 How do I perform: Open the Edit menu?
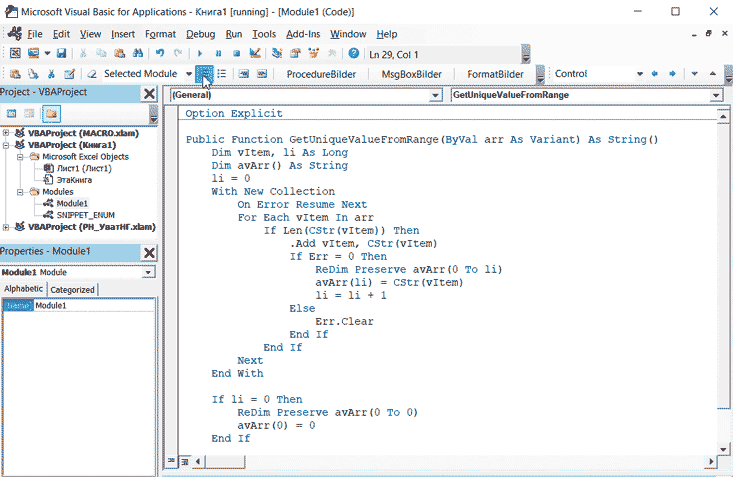61,34
